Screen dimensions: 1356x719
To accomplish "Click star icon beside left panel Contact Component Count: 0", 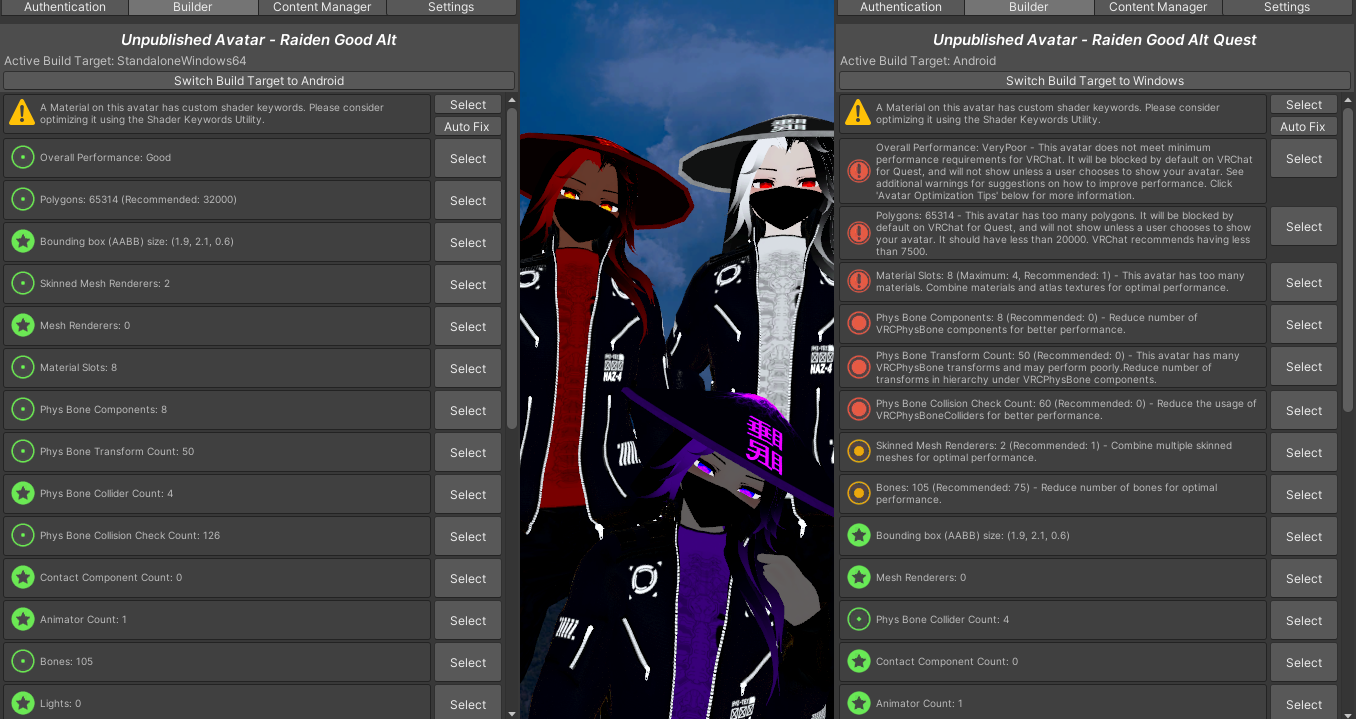I will click(x=22, y=577).
